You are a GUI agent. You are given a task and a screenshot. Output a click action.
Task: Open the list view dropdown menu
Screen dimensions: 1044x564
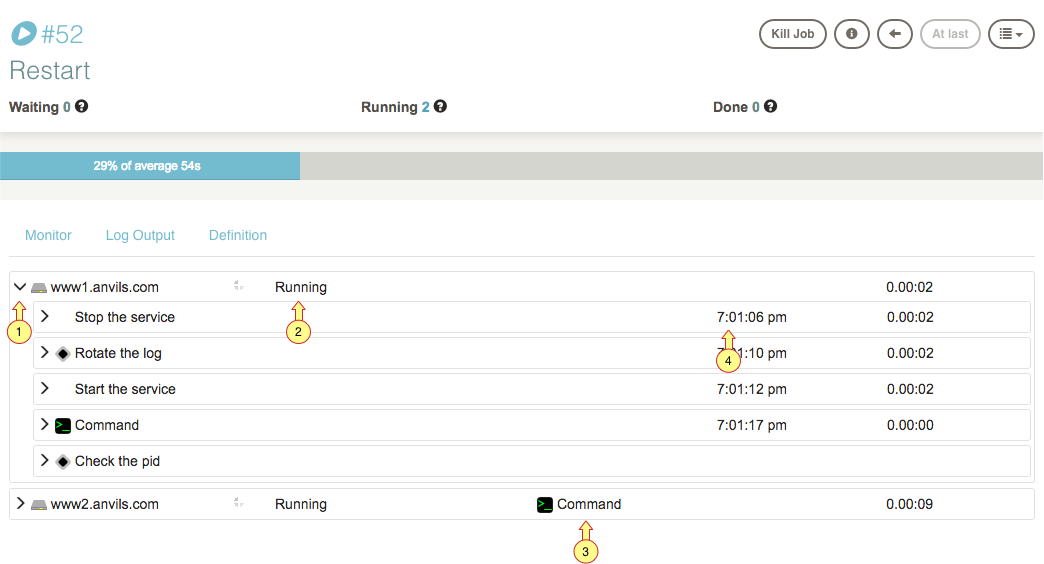[1011, 34]
